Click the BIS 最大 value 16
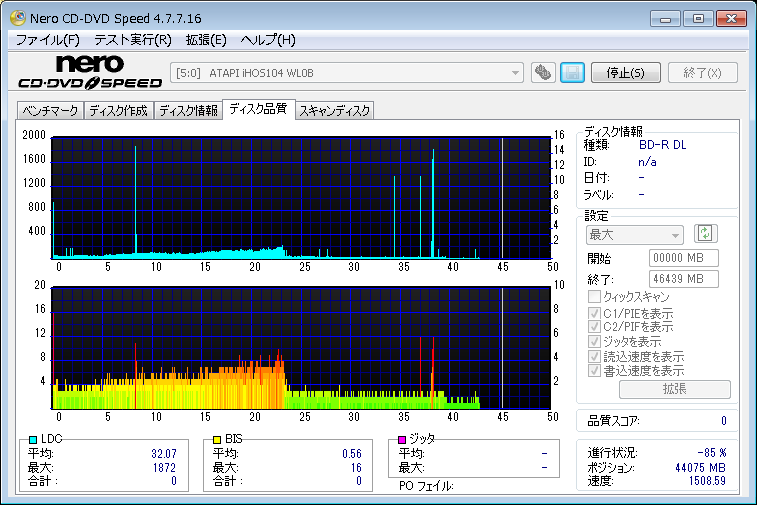757x505 pixels. 356,468
